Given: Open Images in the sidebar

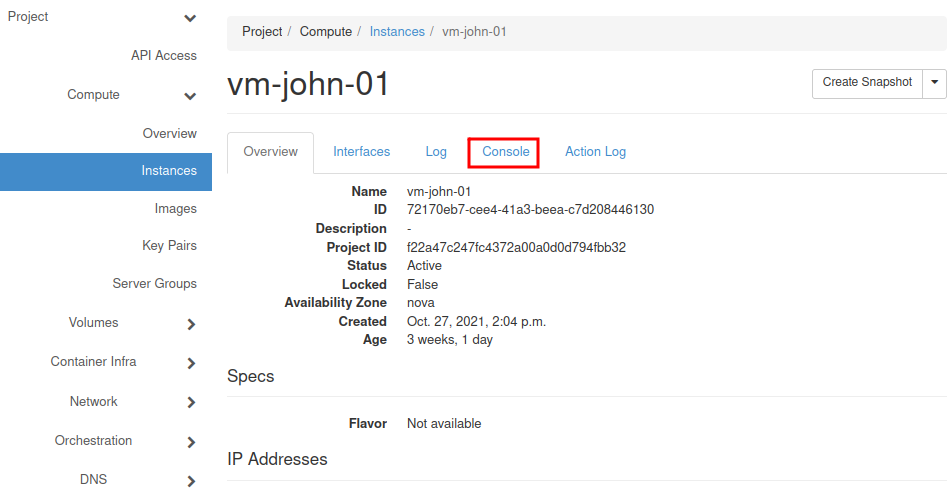Looking at the screenshot, I should 175,209.
